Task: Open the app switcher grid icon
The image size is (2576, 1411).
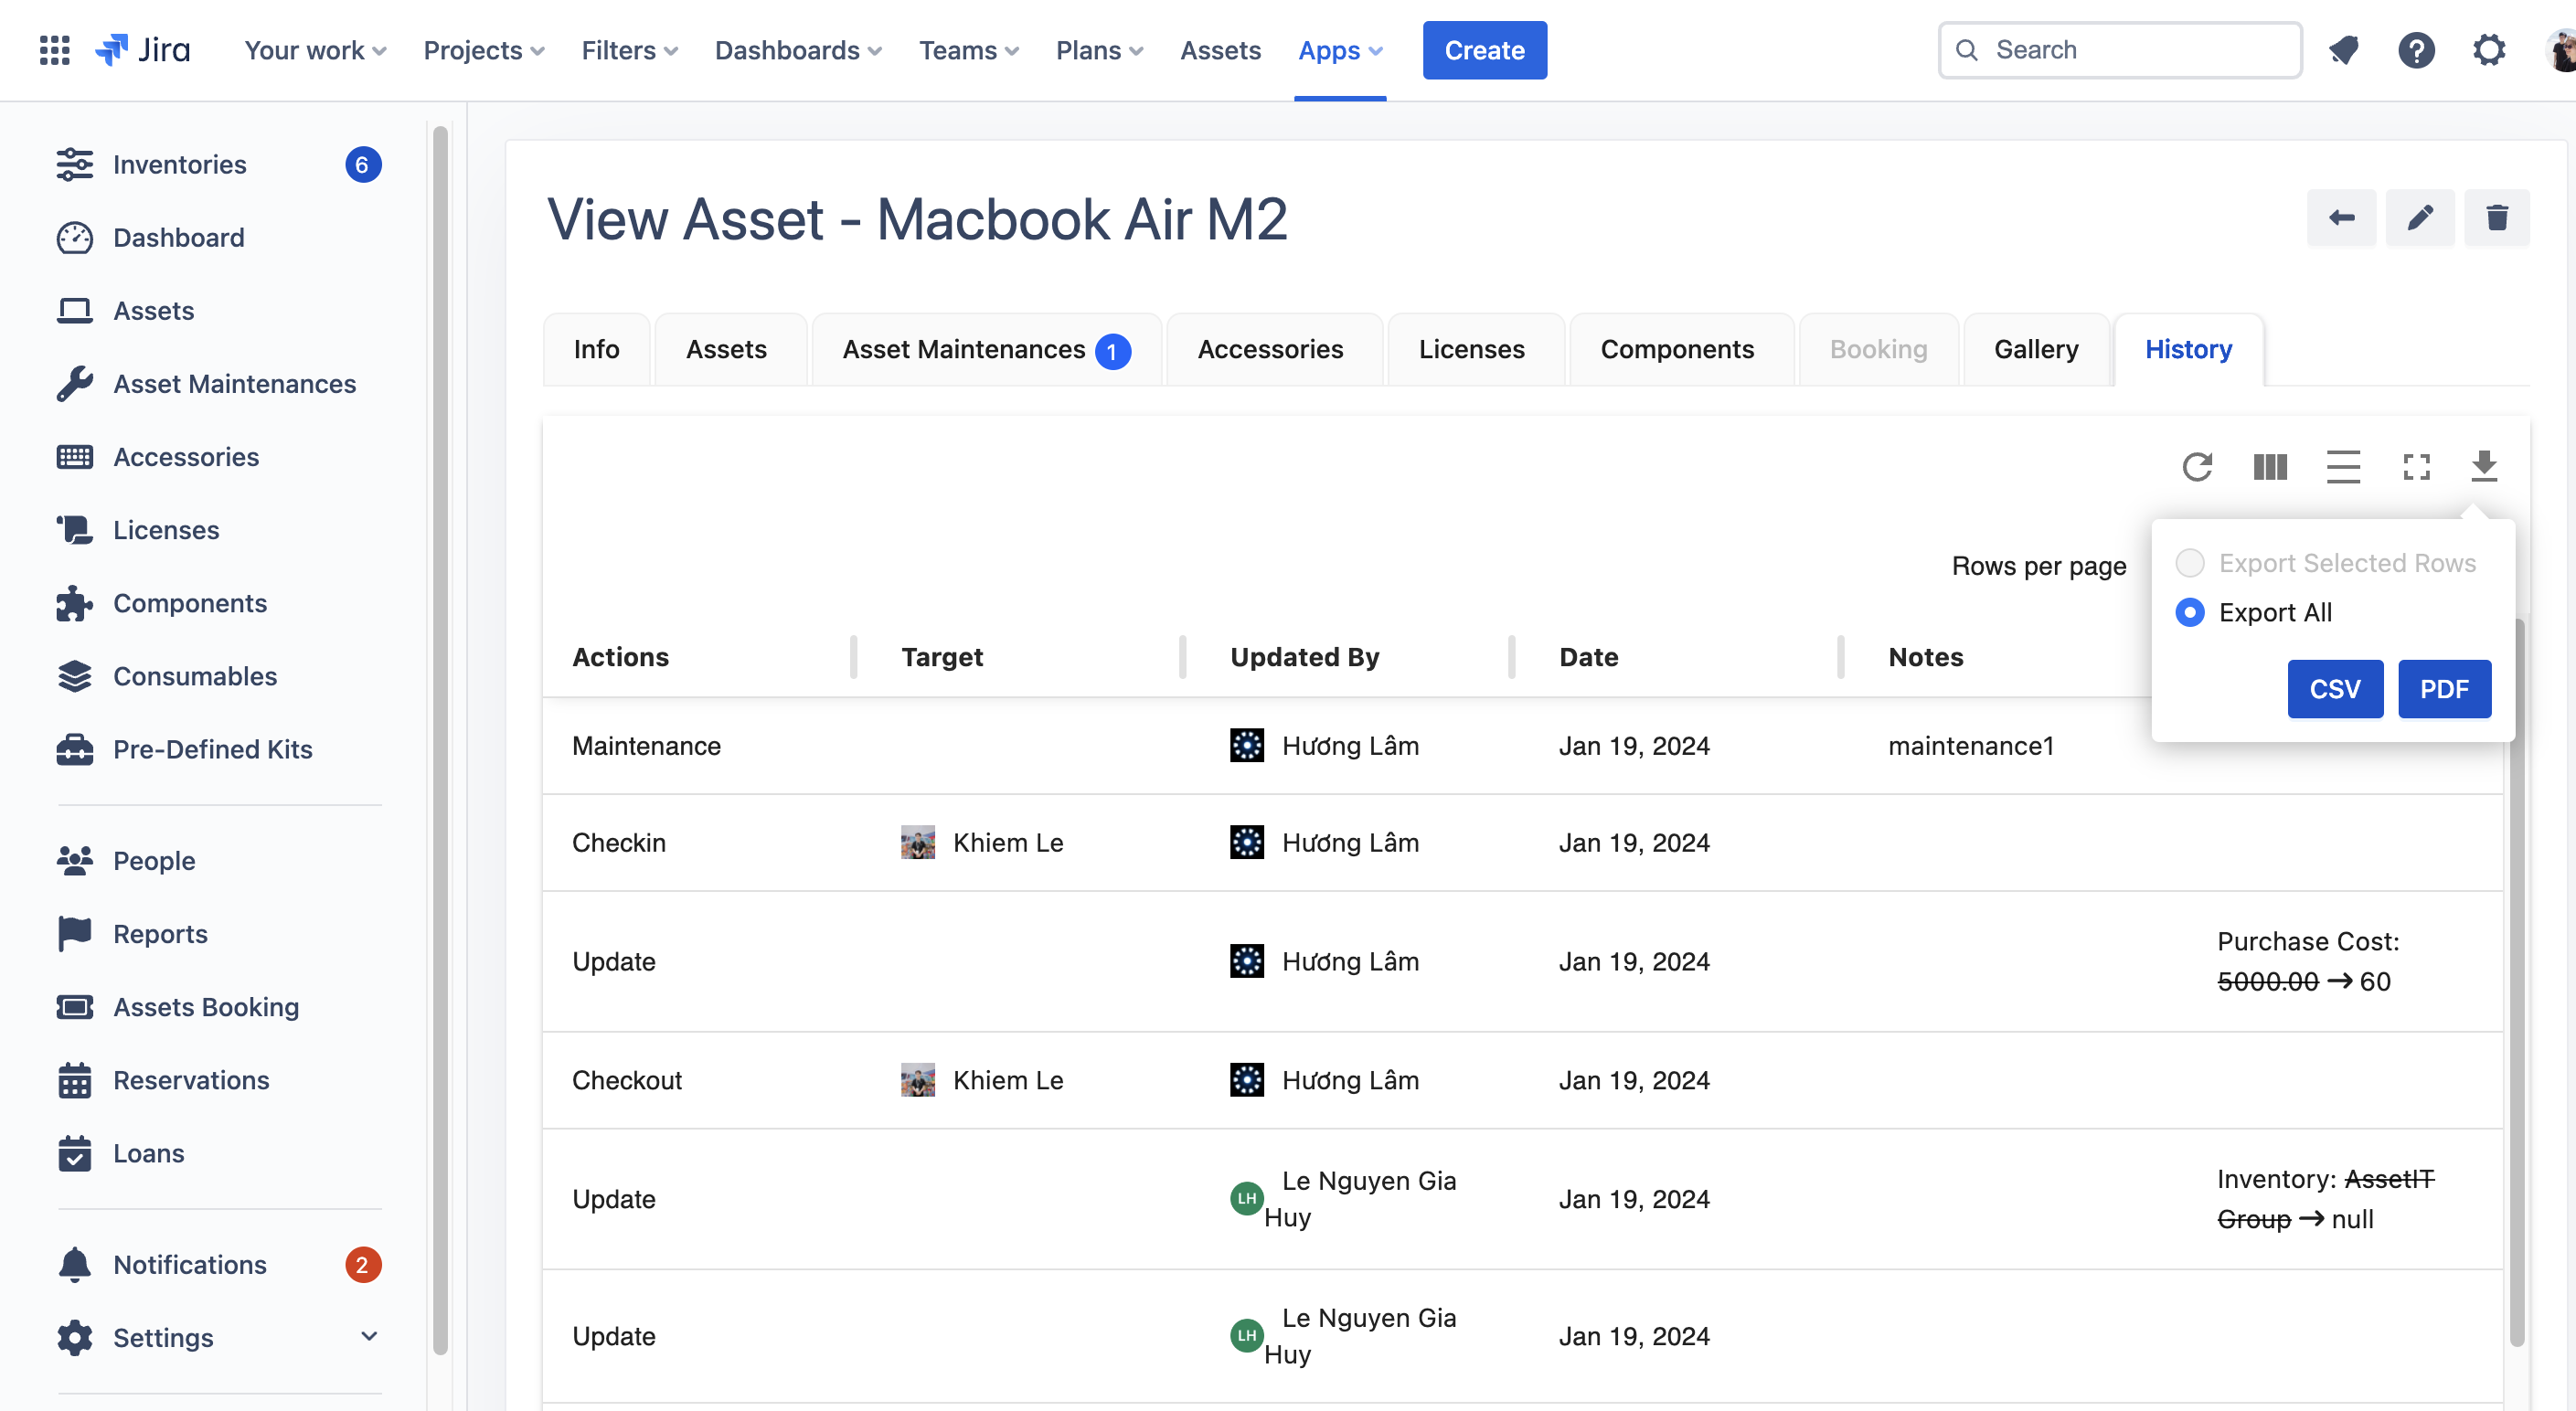Action: 54,50
